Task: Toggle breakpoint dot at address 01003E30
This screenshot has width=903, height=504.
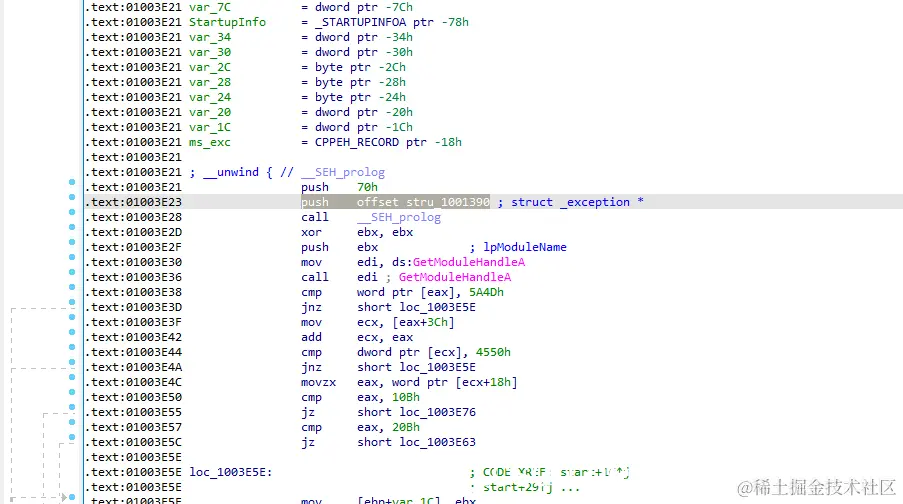Action: click(72, 257)
